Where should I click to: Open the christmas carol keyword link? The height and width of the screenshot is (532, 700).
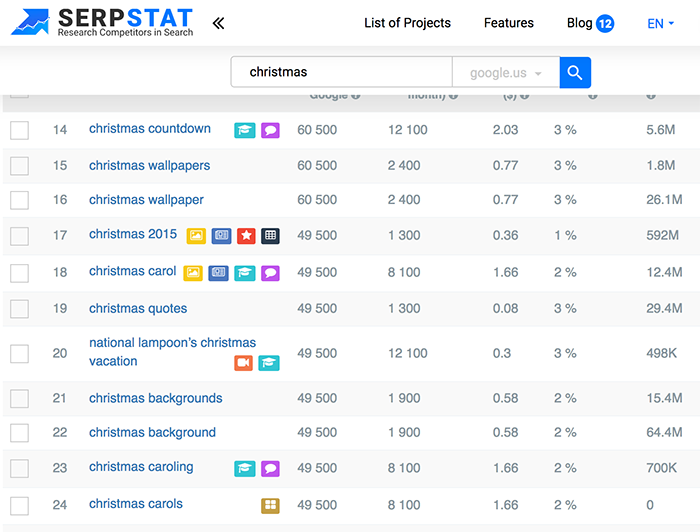pyautogui.click(x=132, y=271)
